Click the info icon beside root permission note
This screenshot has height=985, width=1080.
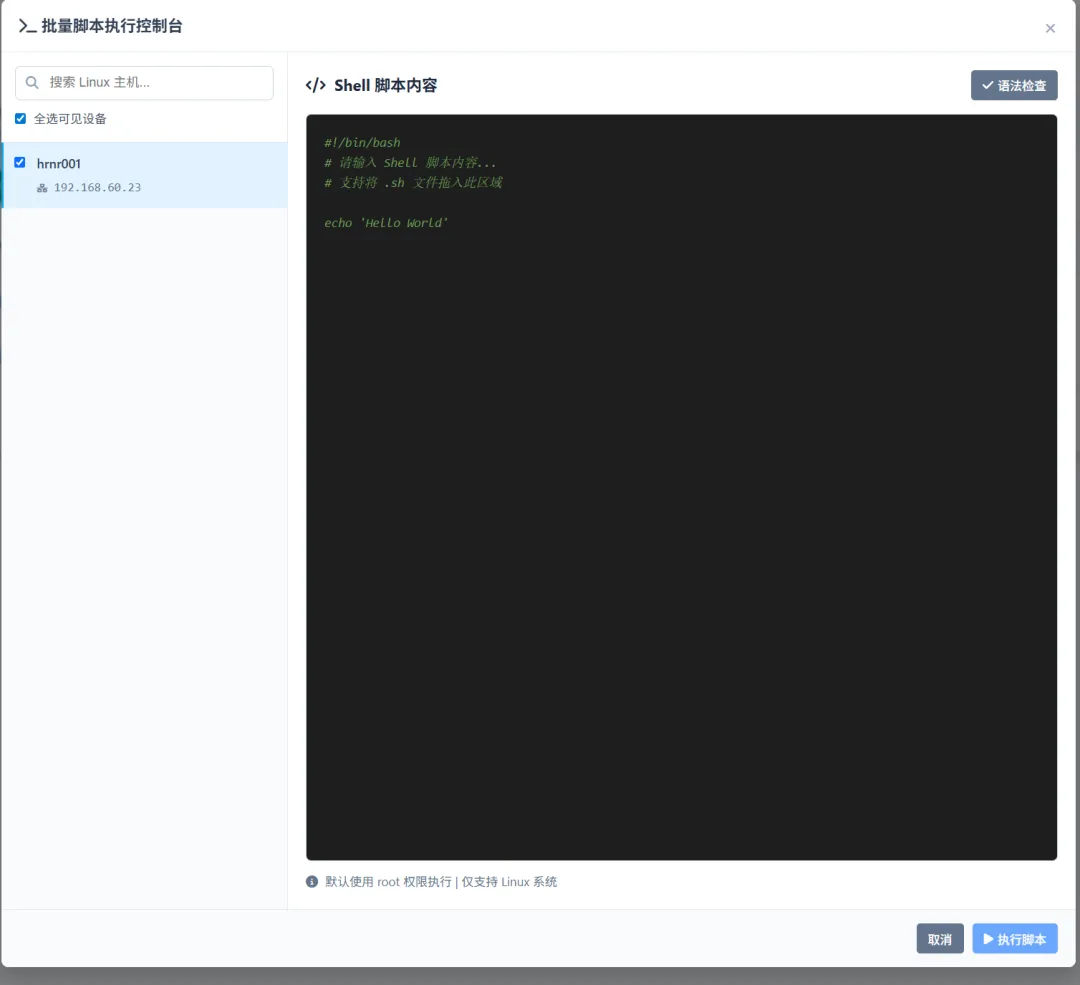tap(312, 882)
